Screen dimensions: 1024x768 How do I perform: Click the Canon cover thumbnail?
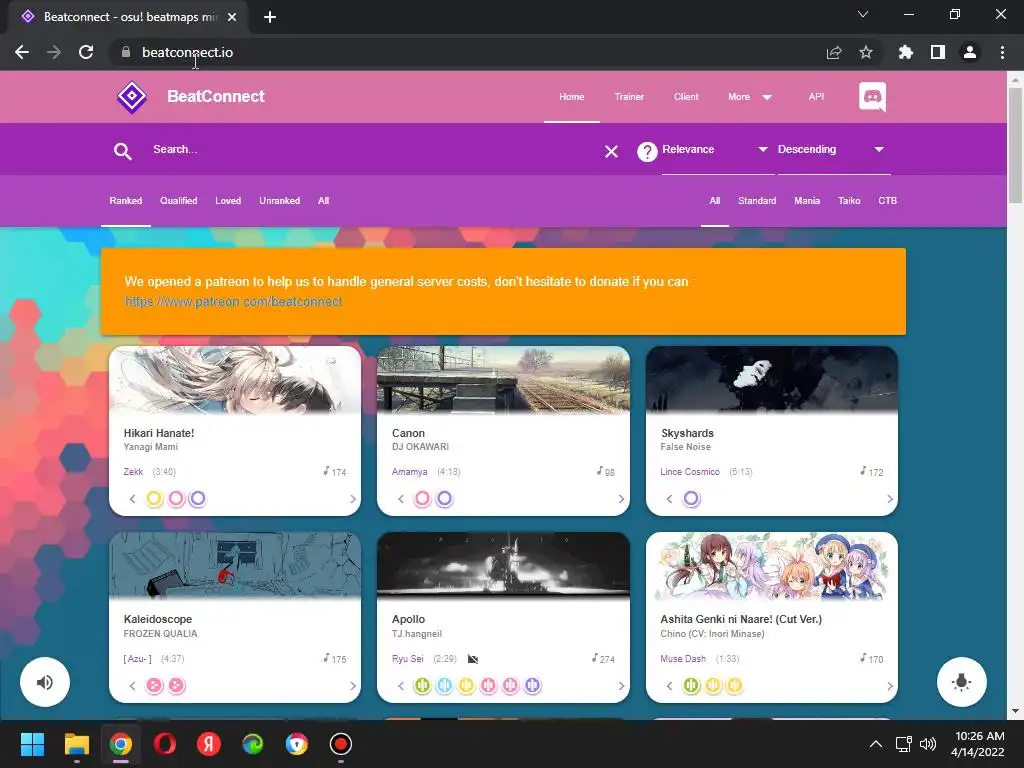tap(504, 380)
